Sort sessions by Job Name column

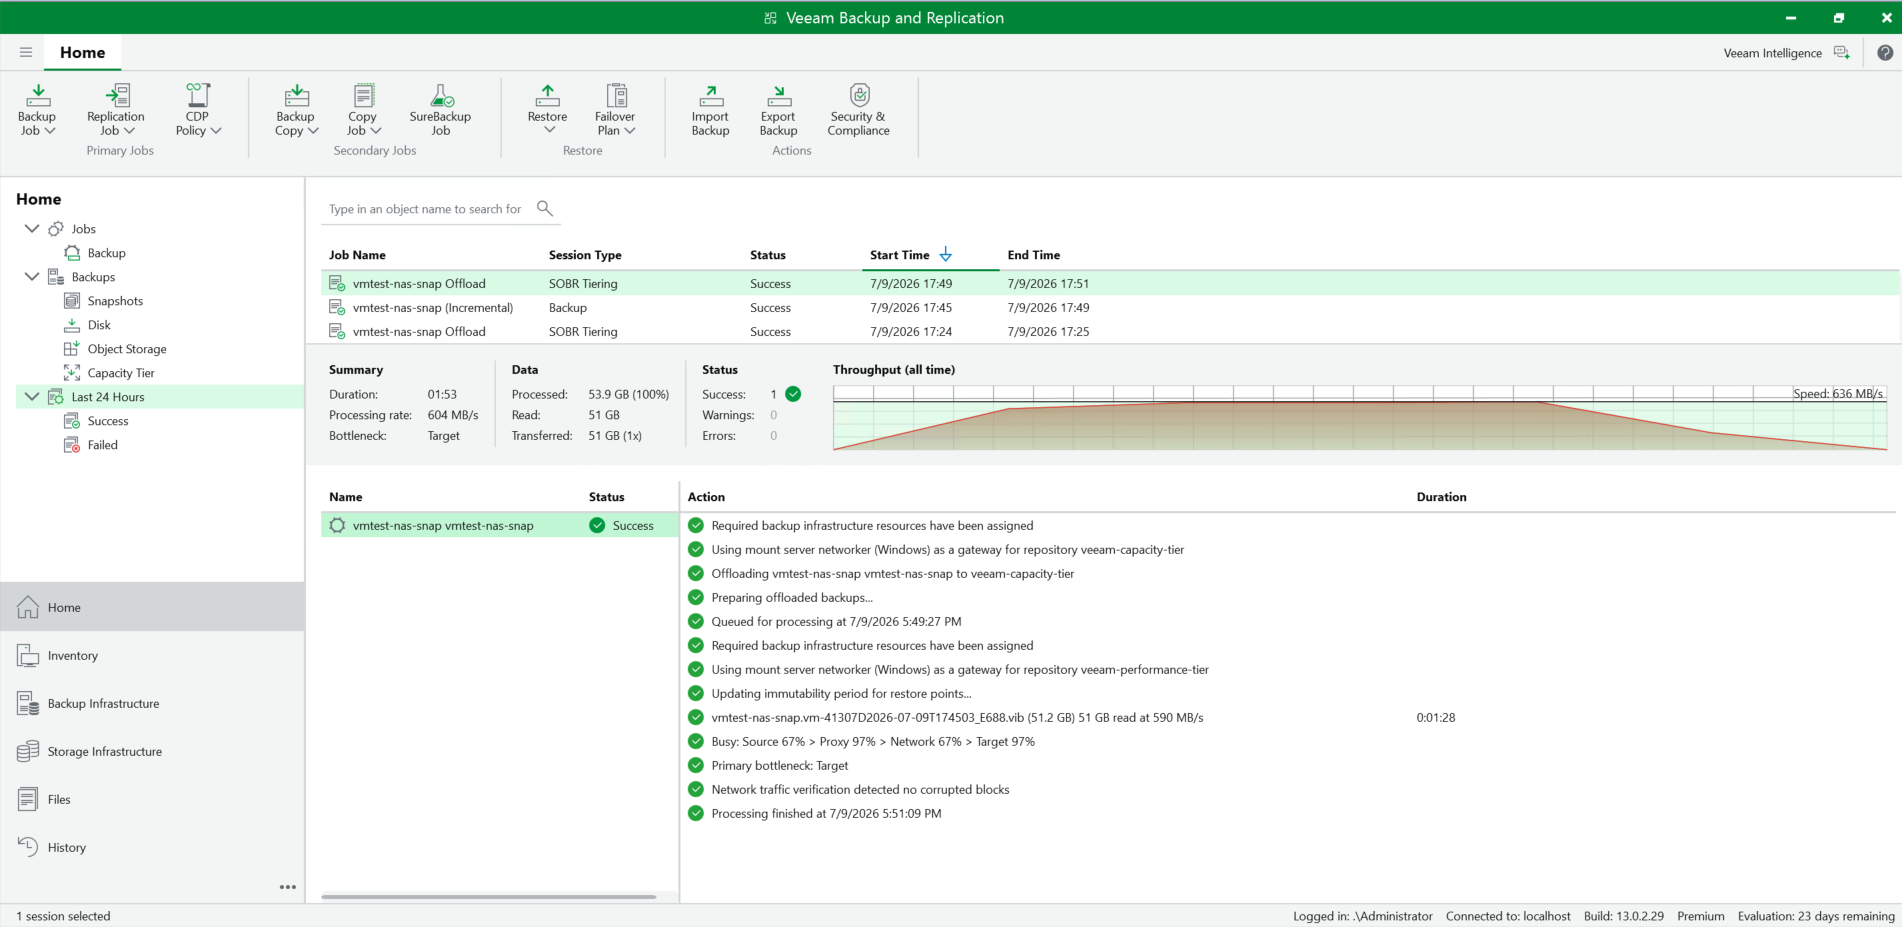click(357, 255)
